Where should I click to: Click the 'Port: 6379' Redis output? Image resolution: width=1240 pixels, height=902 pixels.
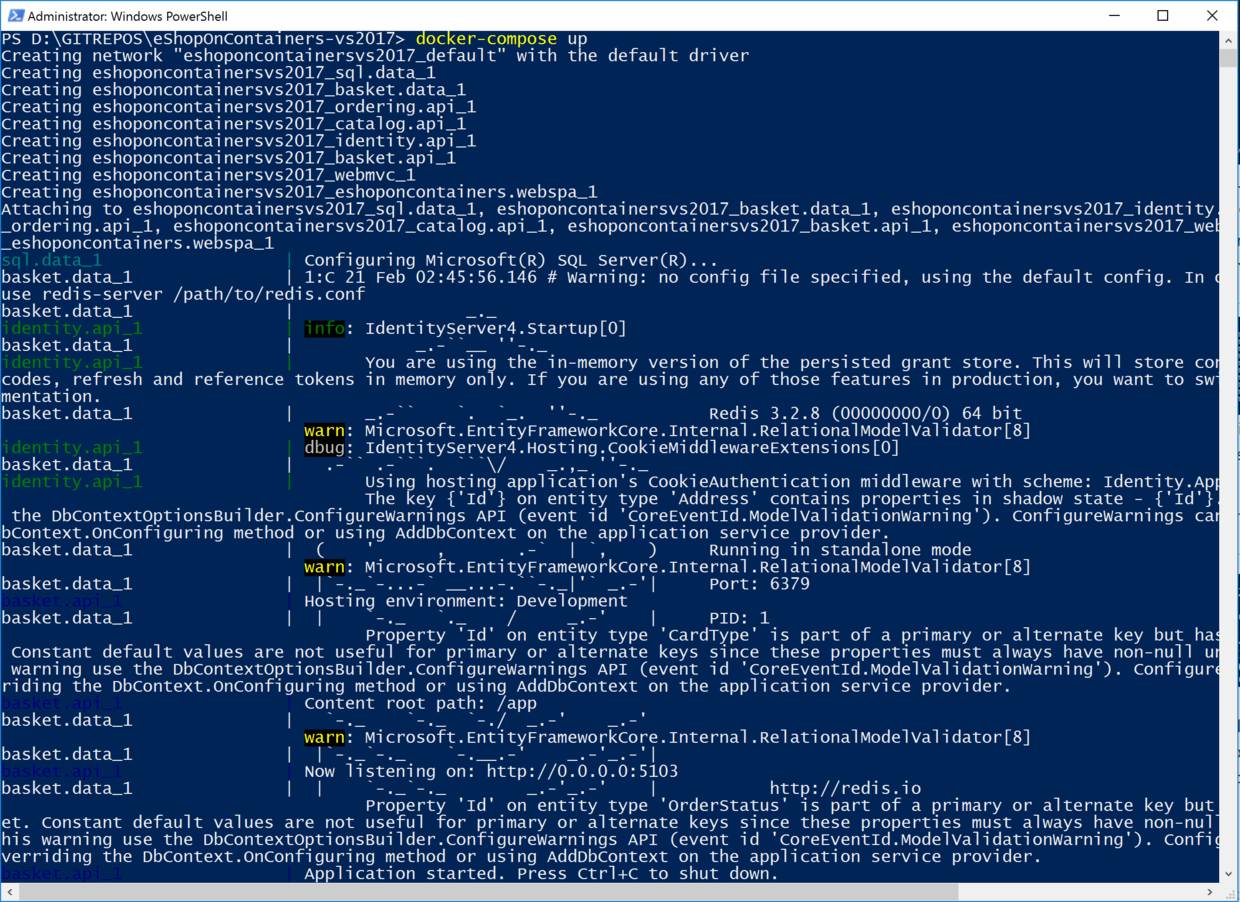[759, 583]
